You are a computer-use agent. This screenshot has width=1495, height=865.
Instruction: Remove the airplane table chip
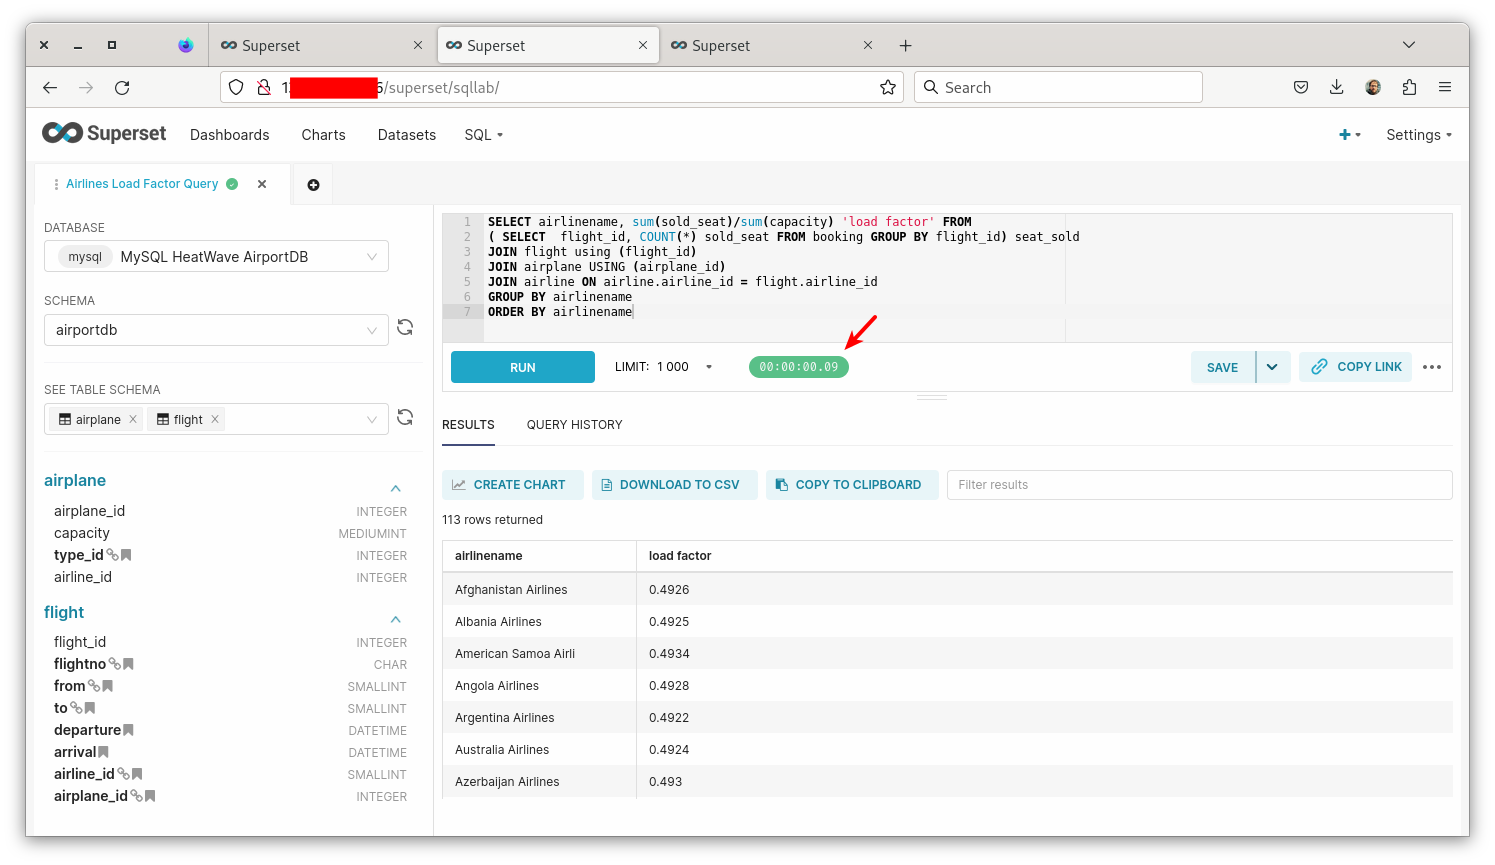click(x=133, y=419)
